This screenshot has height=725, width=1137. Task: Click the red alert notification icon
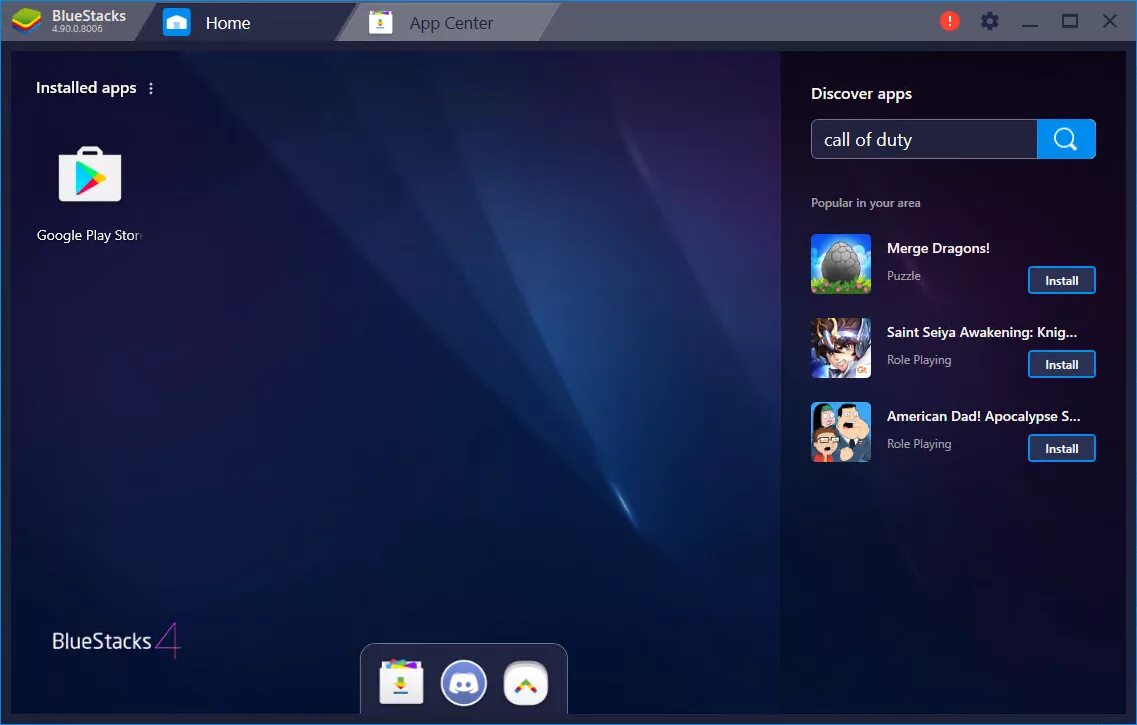949,21
